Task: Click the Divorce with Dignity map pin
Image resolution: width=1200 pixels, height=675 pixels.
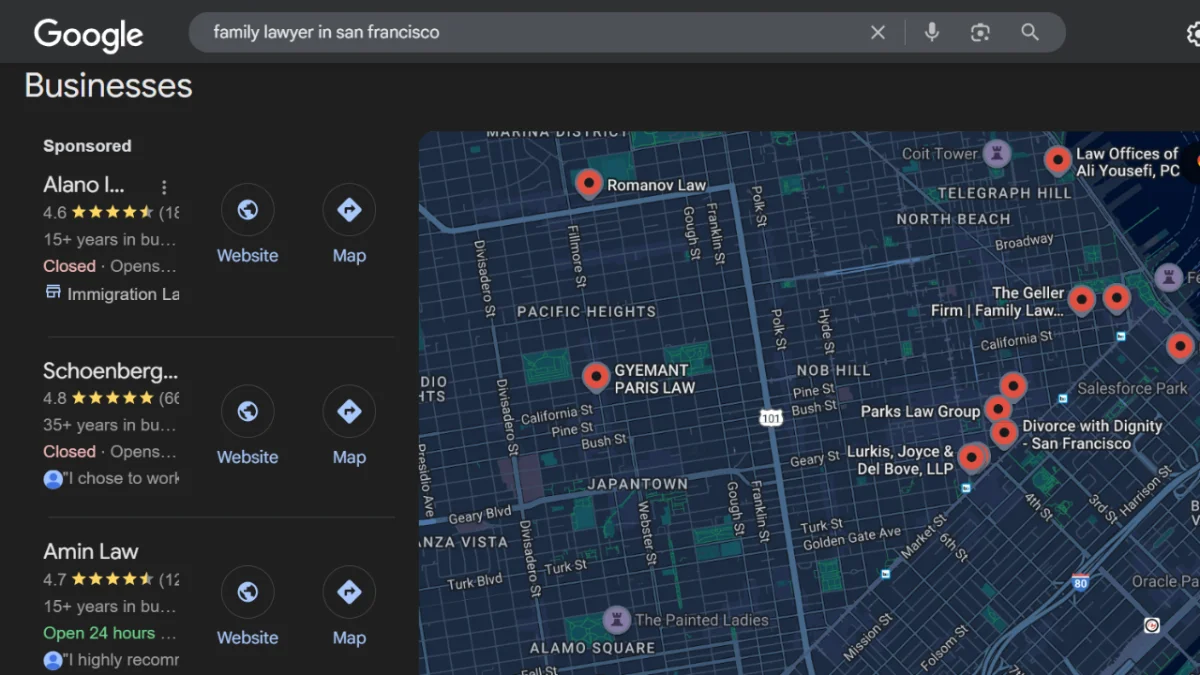Action: click(x=1004, y=433)
